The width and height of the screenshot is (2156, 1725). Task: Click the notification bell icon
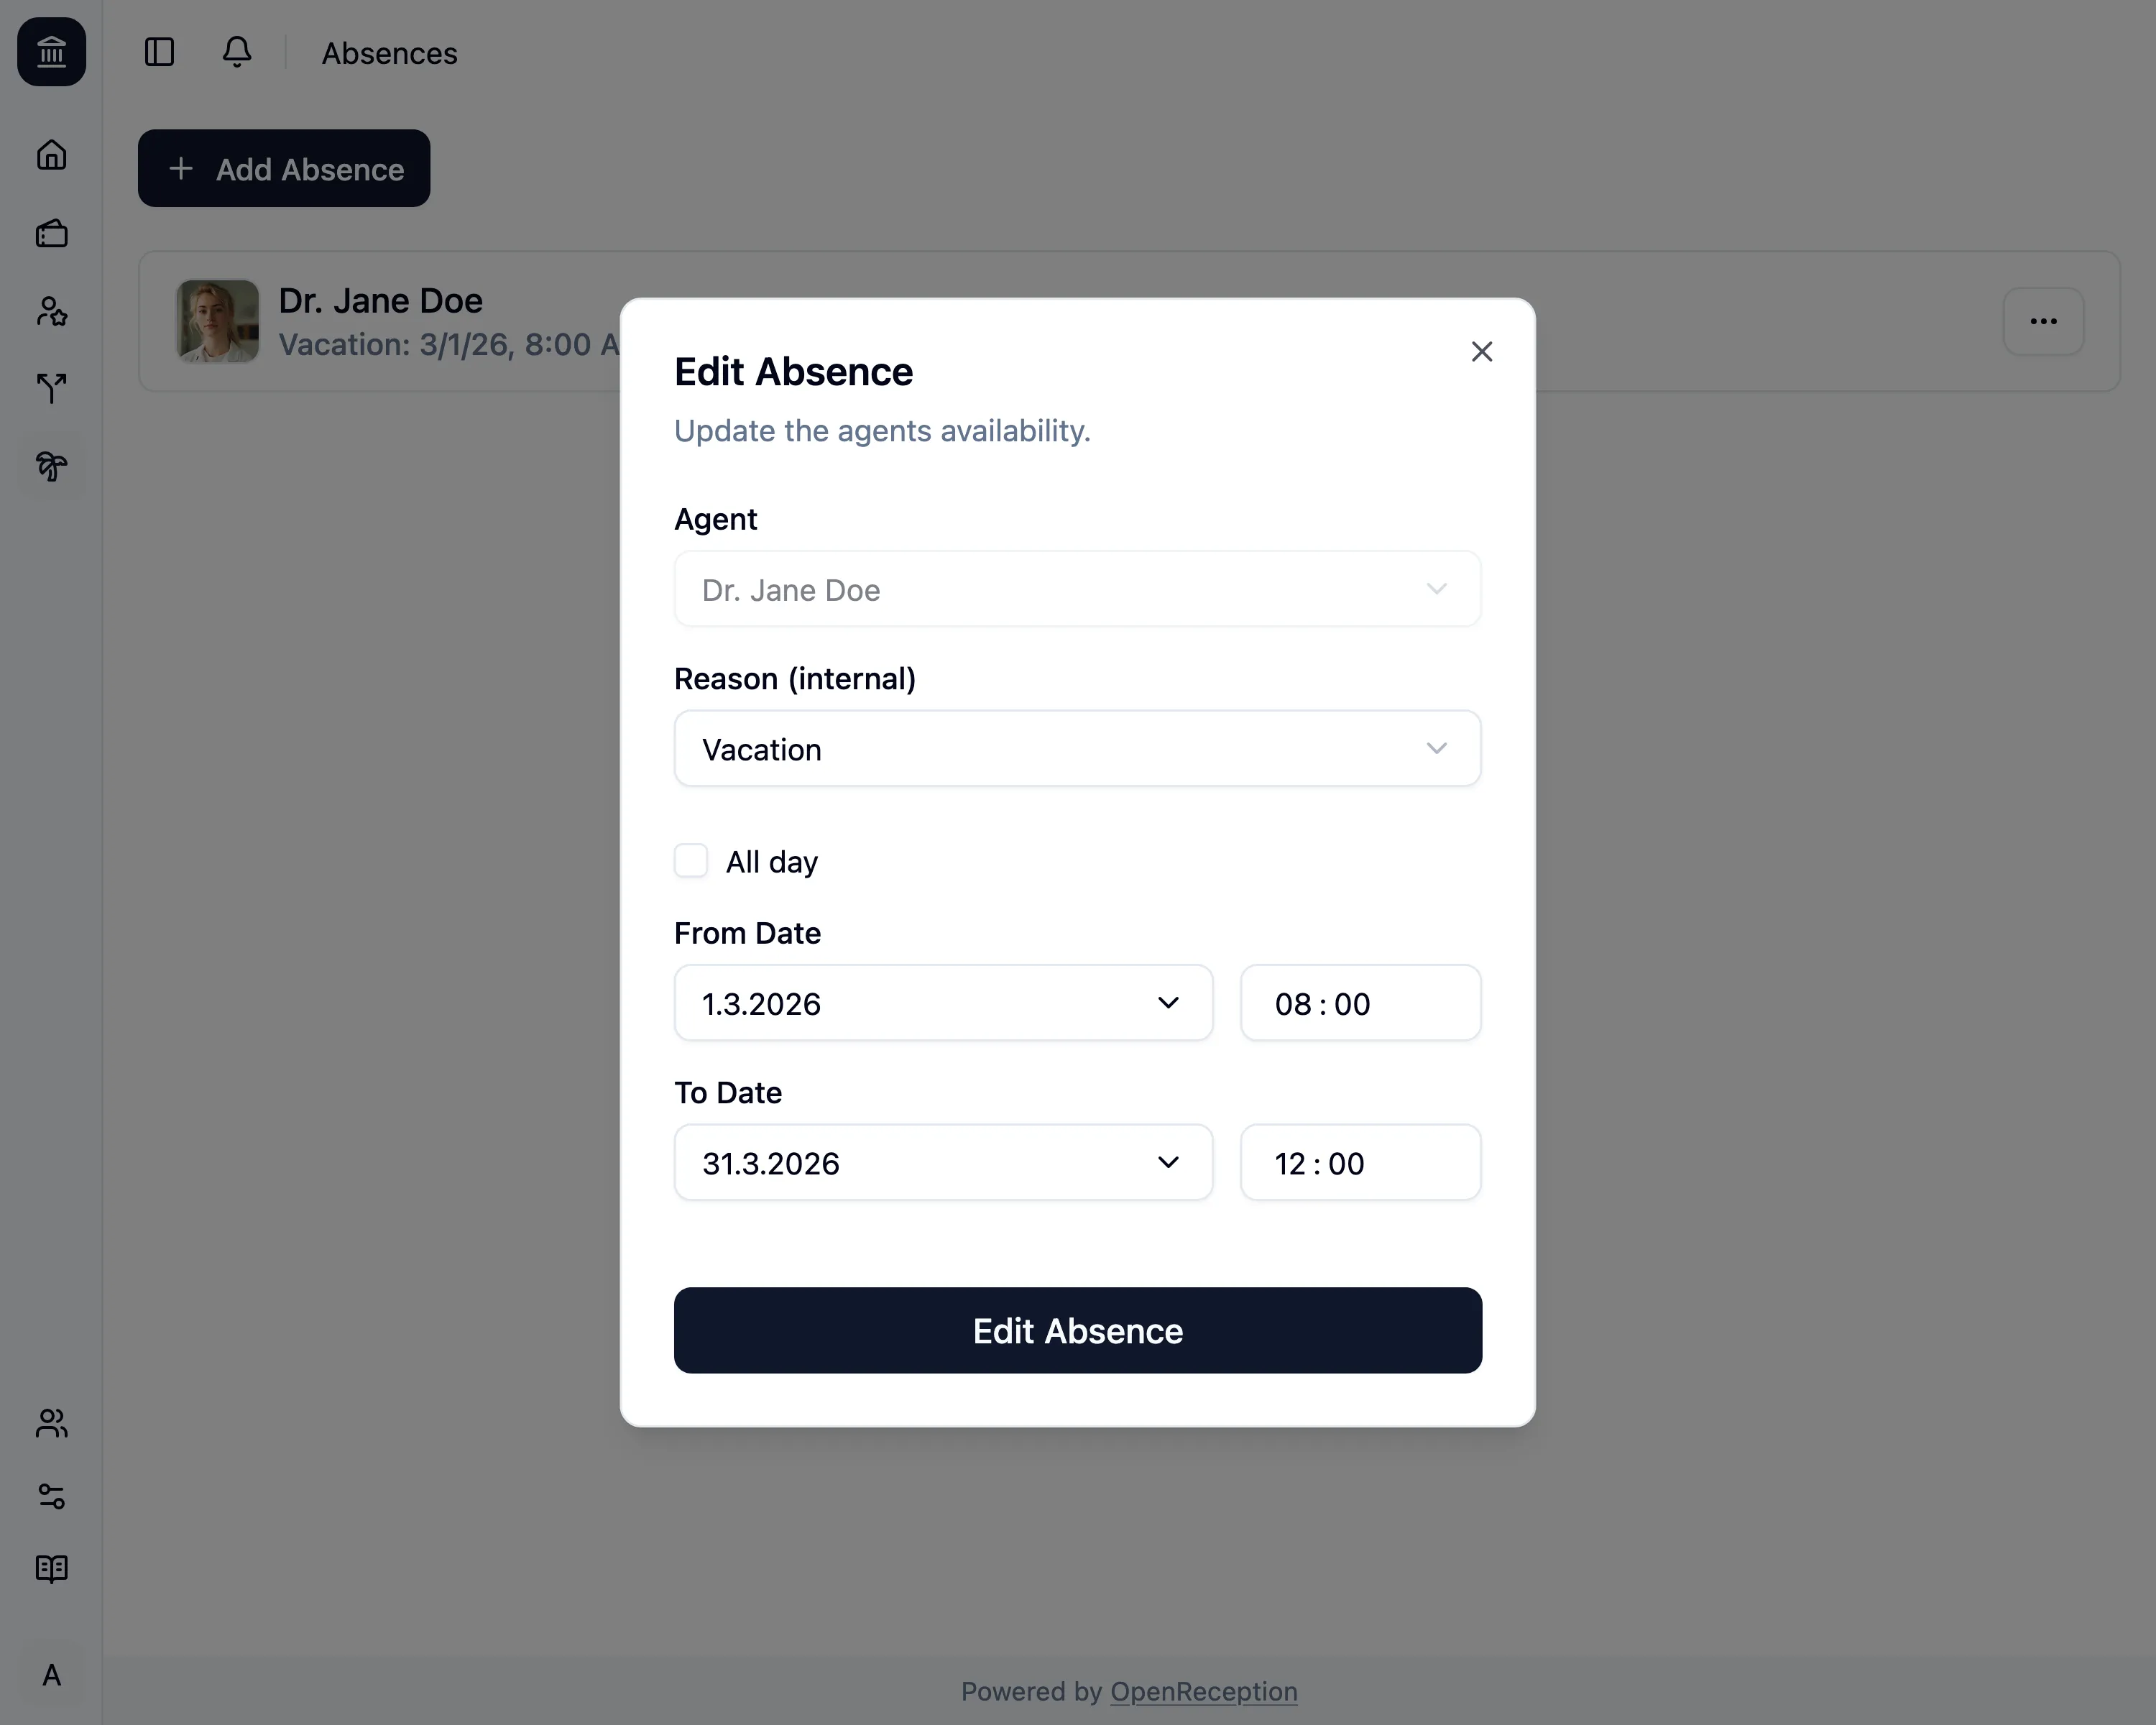pos(237,52)
